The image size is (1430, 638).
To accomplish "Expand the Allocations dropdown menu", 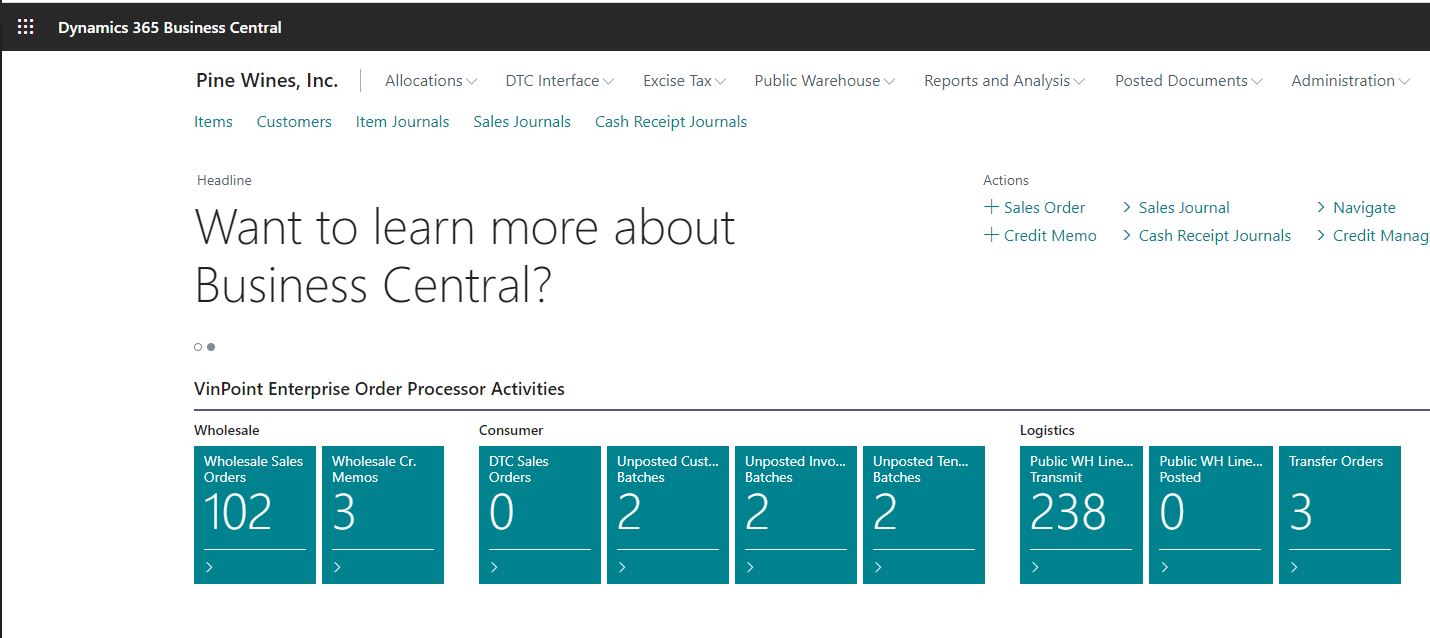I will click(431, 81).
